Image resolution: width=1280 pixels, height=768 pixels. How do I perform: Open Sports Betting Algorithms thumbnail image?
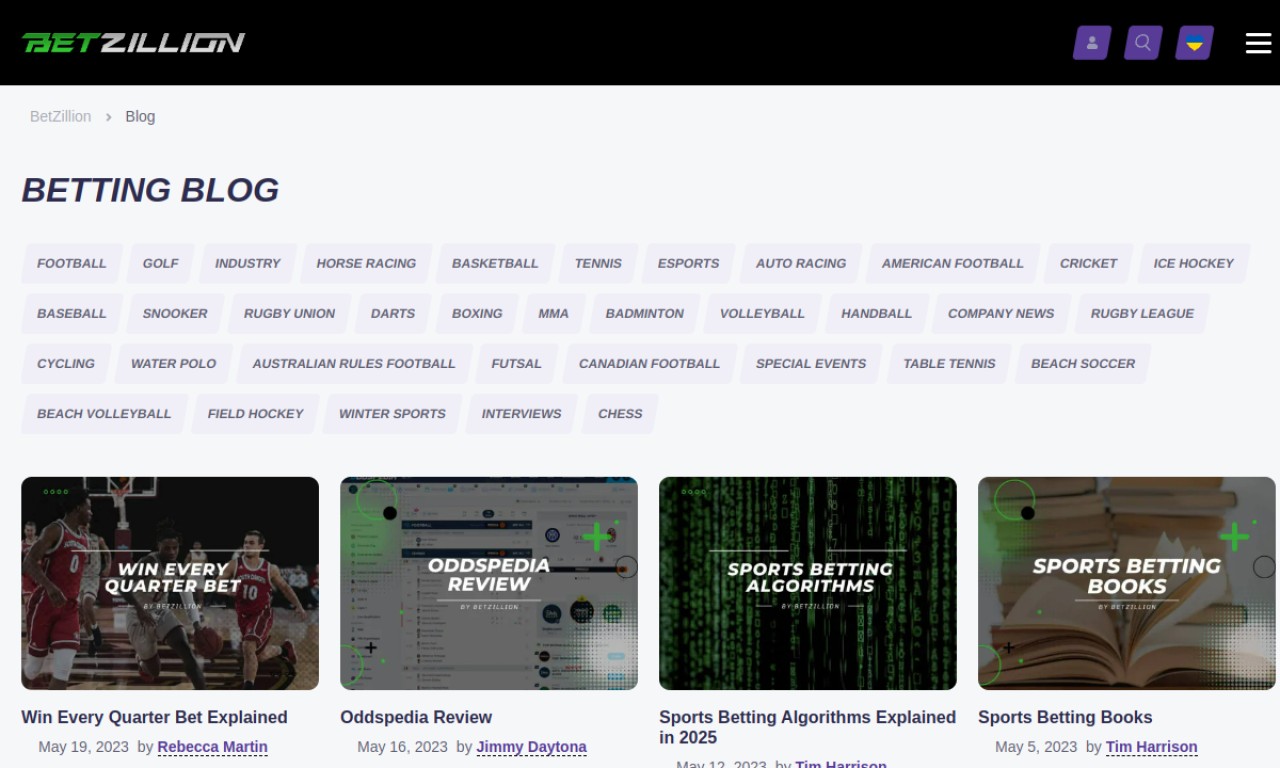click(808, 583)
